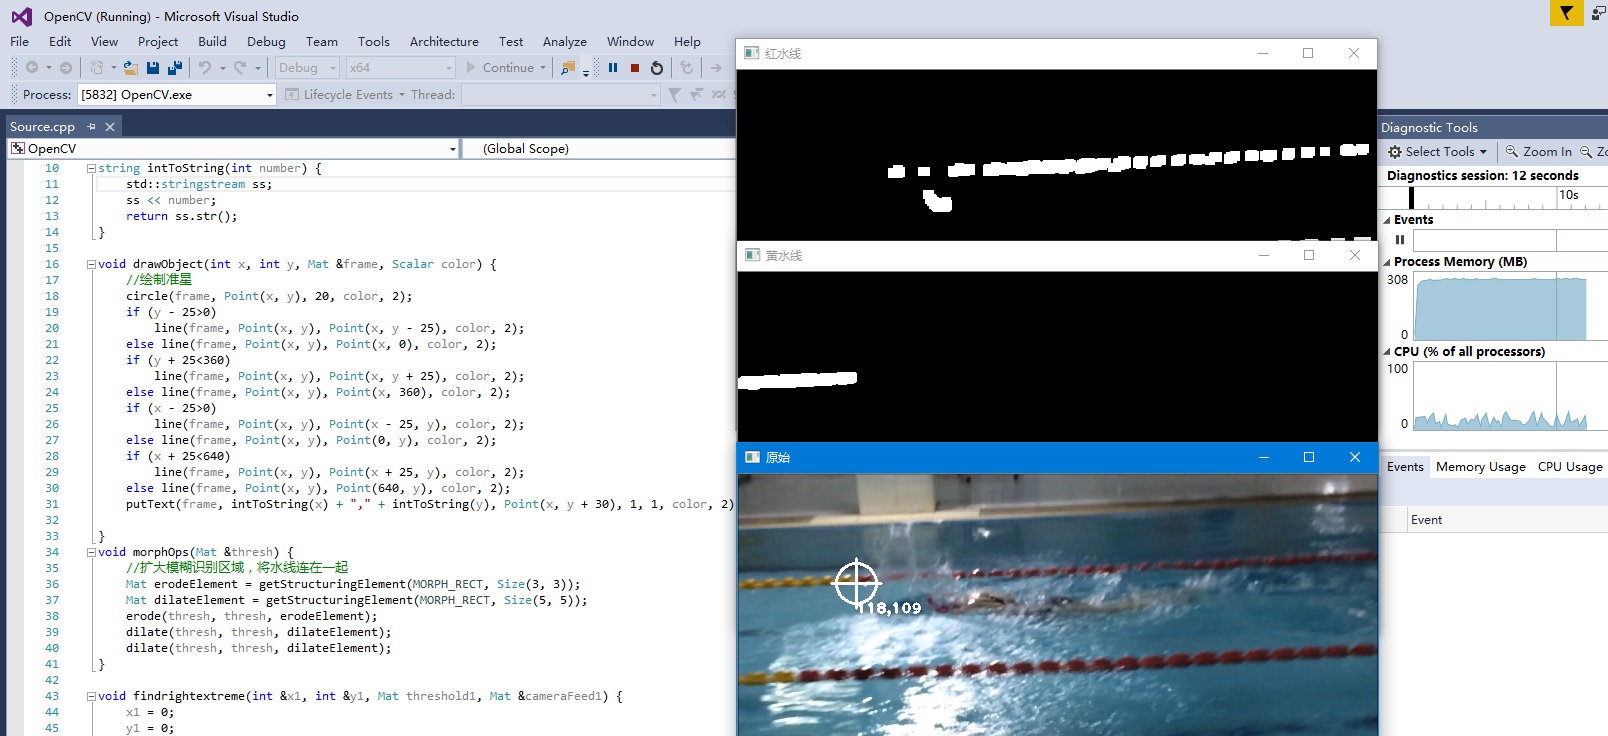Open the Debug menu
Screen dimensions: 1608x736
266,42
